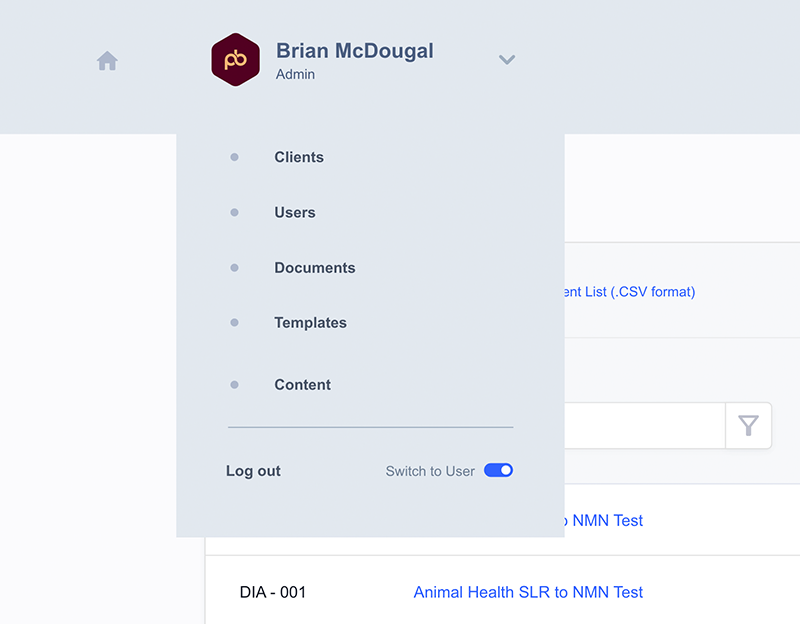Click the bullet beside Templates
This screenshot has width=800, height=624.
click(234, 322)
